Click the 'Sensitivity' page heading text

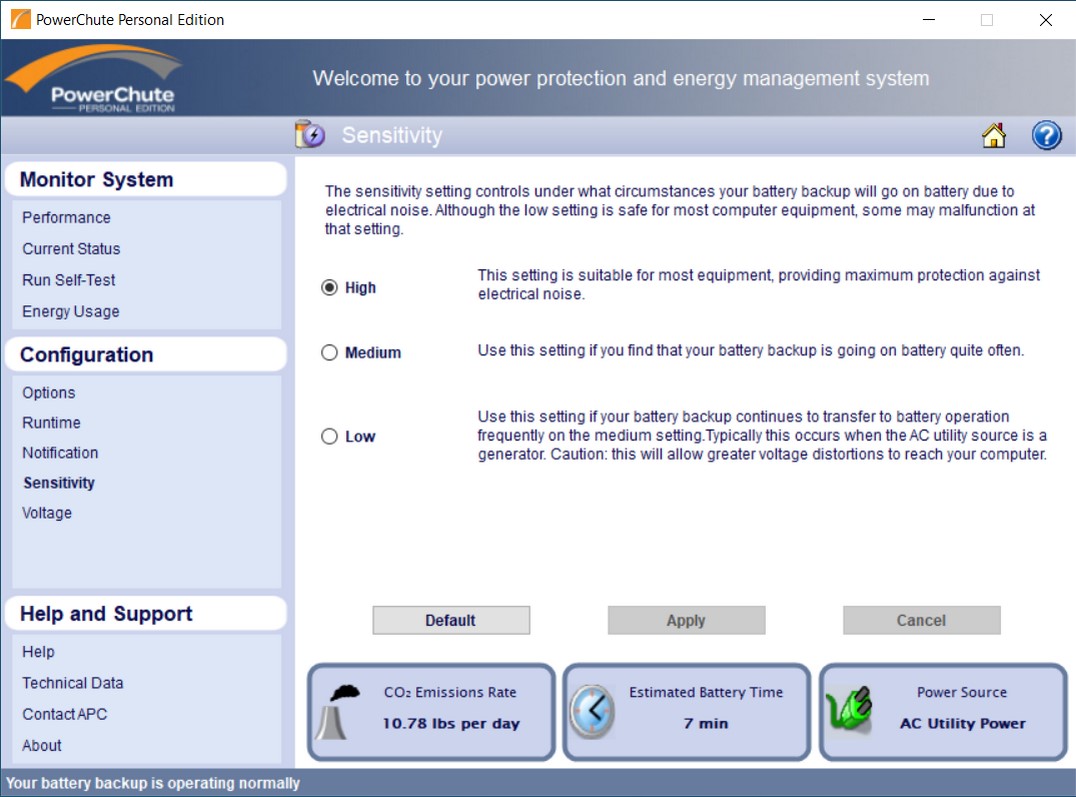click(393, 135)
